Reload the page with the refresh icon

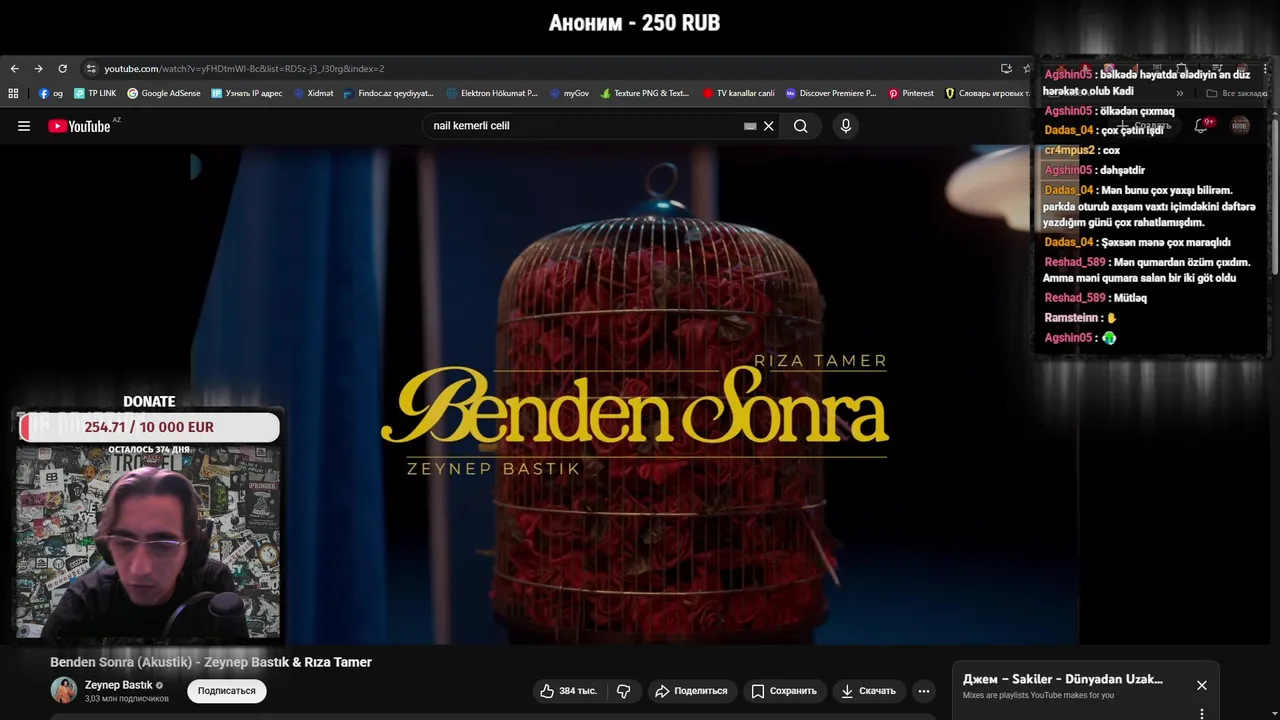pos(62,69)
